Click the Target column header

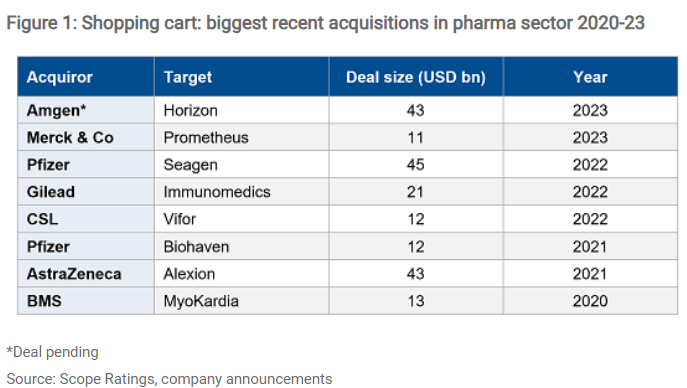[x=241, y=77]
